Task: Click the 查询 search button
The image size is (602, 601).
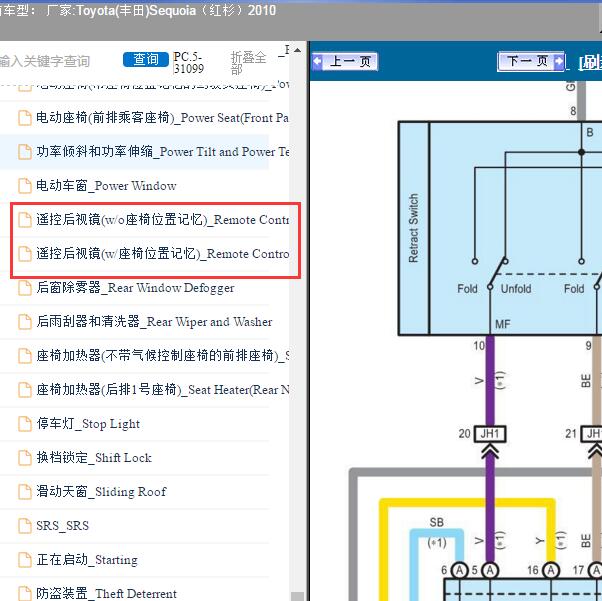Action: click(x=146, y=60)
